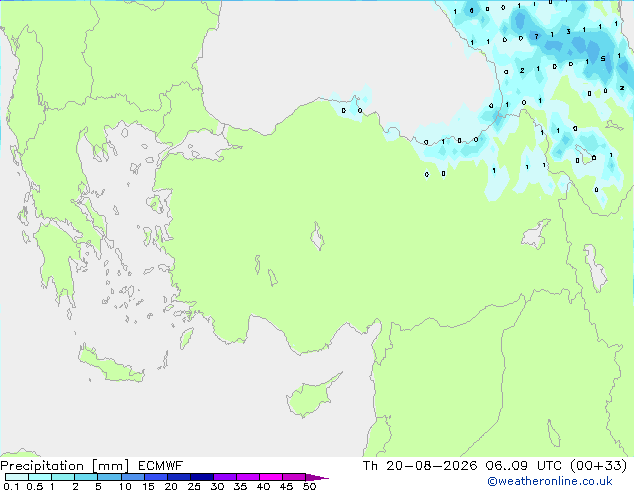Image resolution: width=634 pixels, height=490 pixels.
Task: Pick the 15–20 mm legend swatch
Action: (155, 477)
